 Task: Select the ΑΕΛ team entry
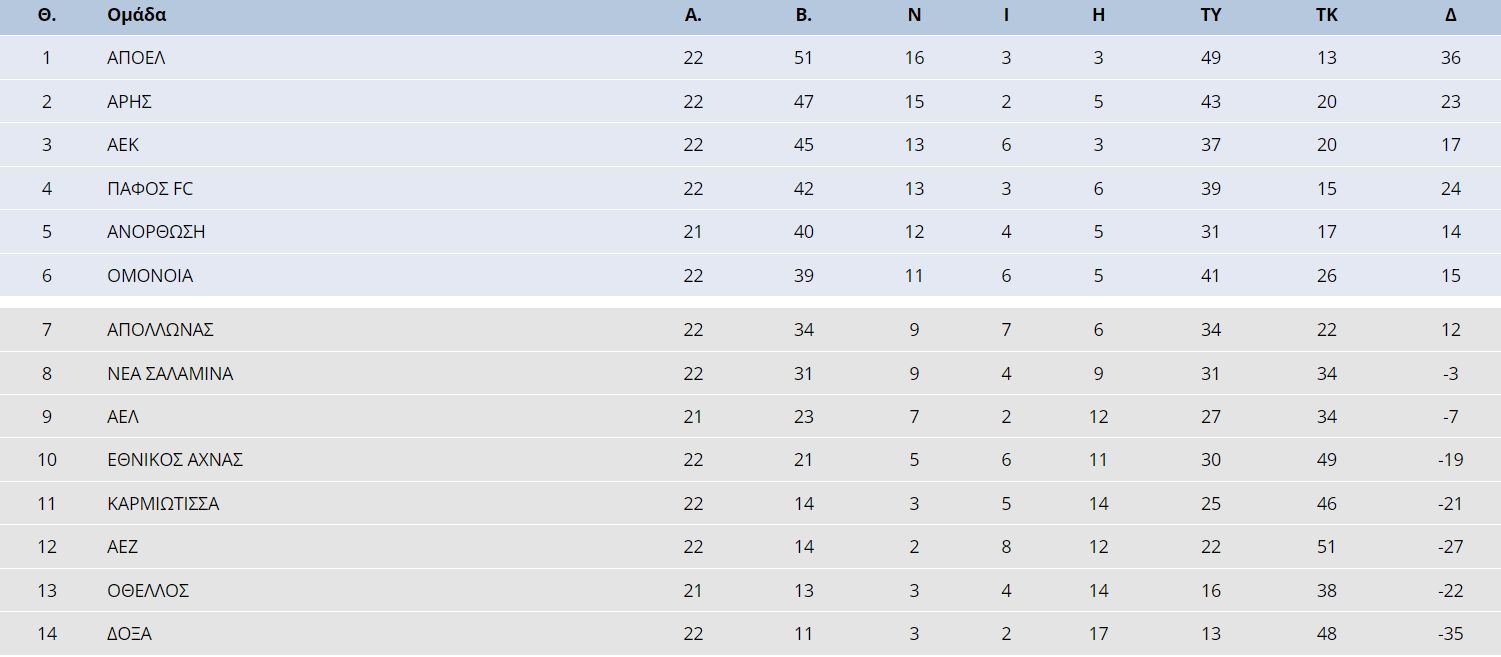click(123, 417)
